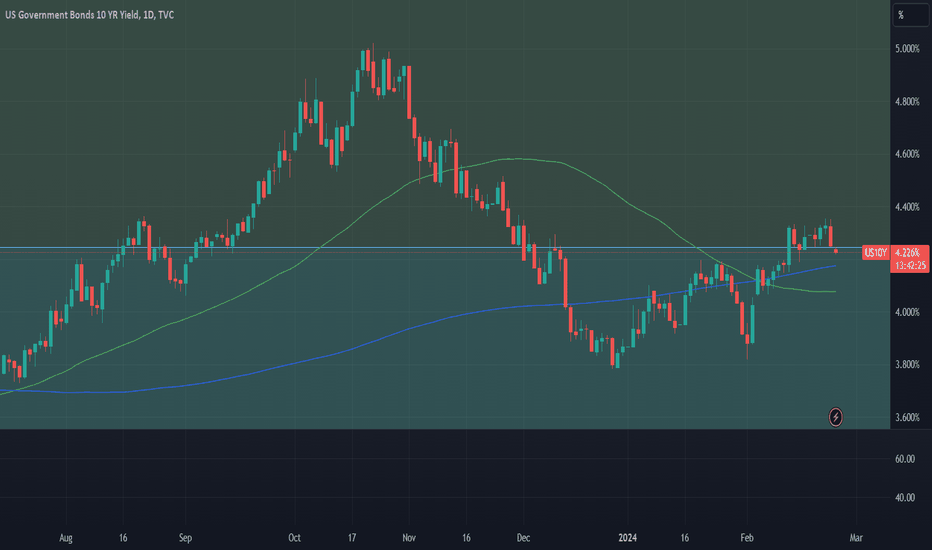Click the Sep date label

click(185, 538)
